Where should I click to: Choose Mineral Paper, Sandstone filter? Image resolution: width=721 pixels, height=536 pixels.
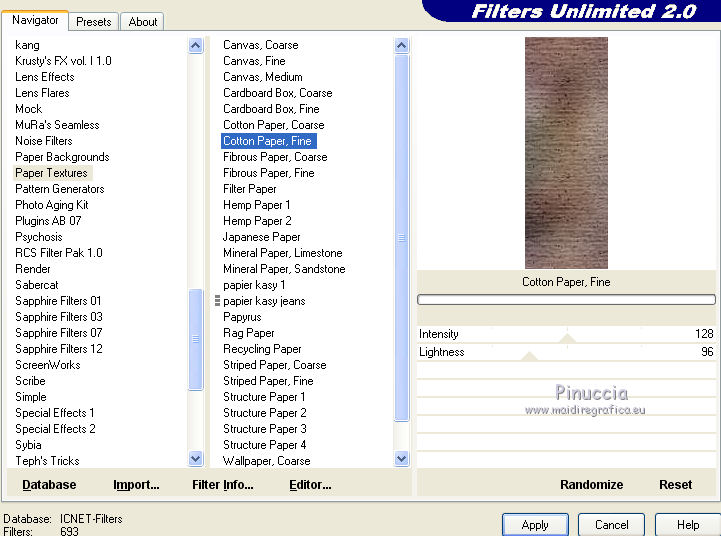284,268
